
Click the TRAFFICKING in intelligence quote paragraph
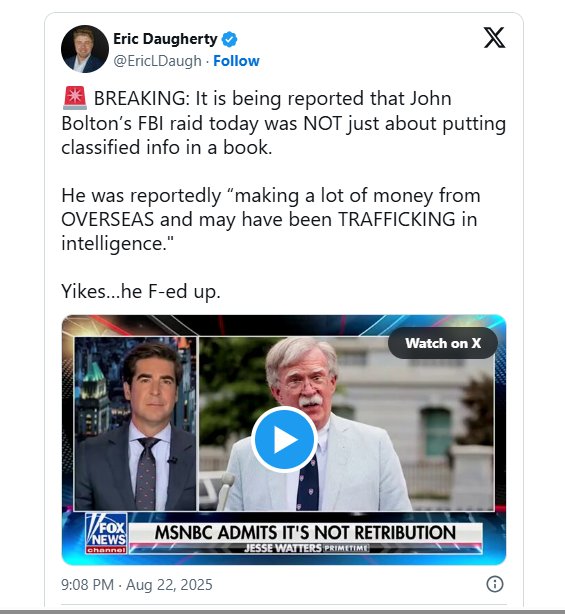click(x=271, y=219)
